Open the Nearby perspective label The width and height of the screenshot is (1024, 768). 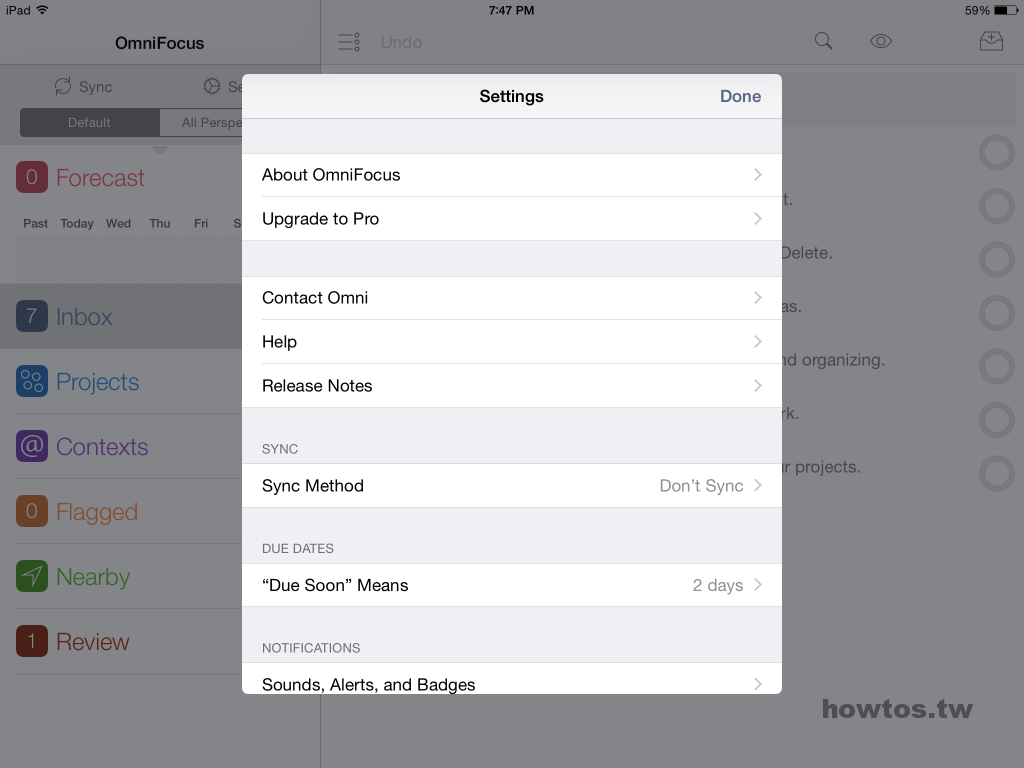(x=93, y=577)
